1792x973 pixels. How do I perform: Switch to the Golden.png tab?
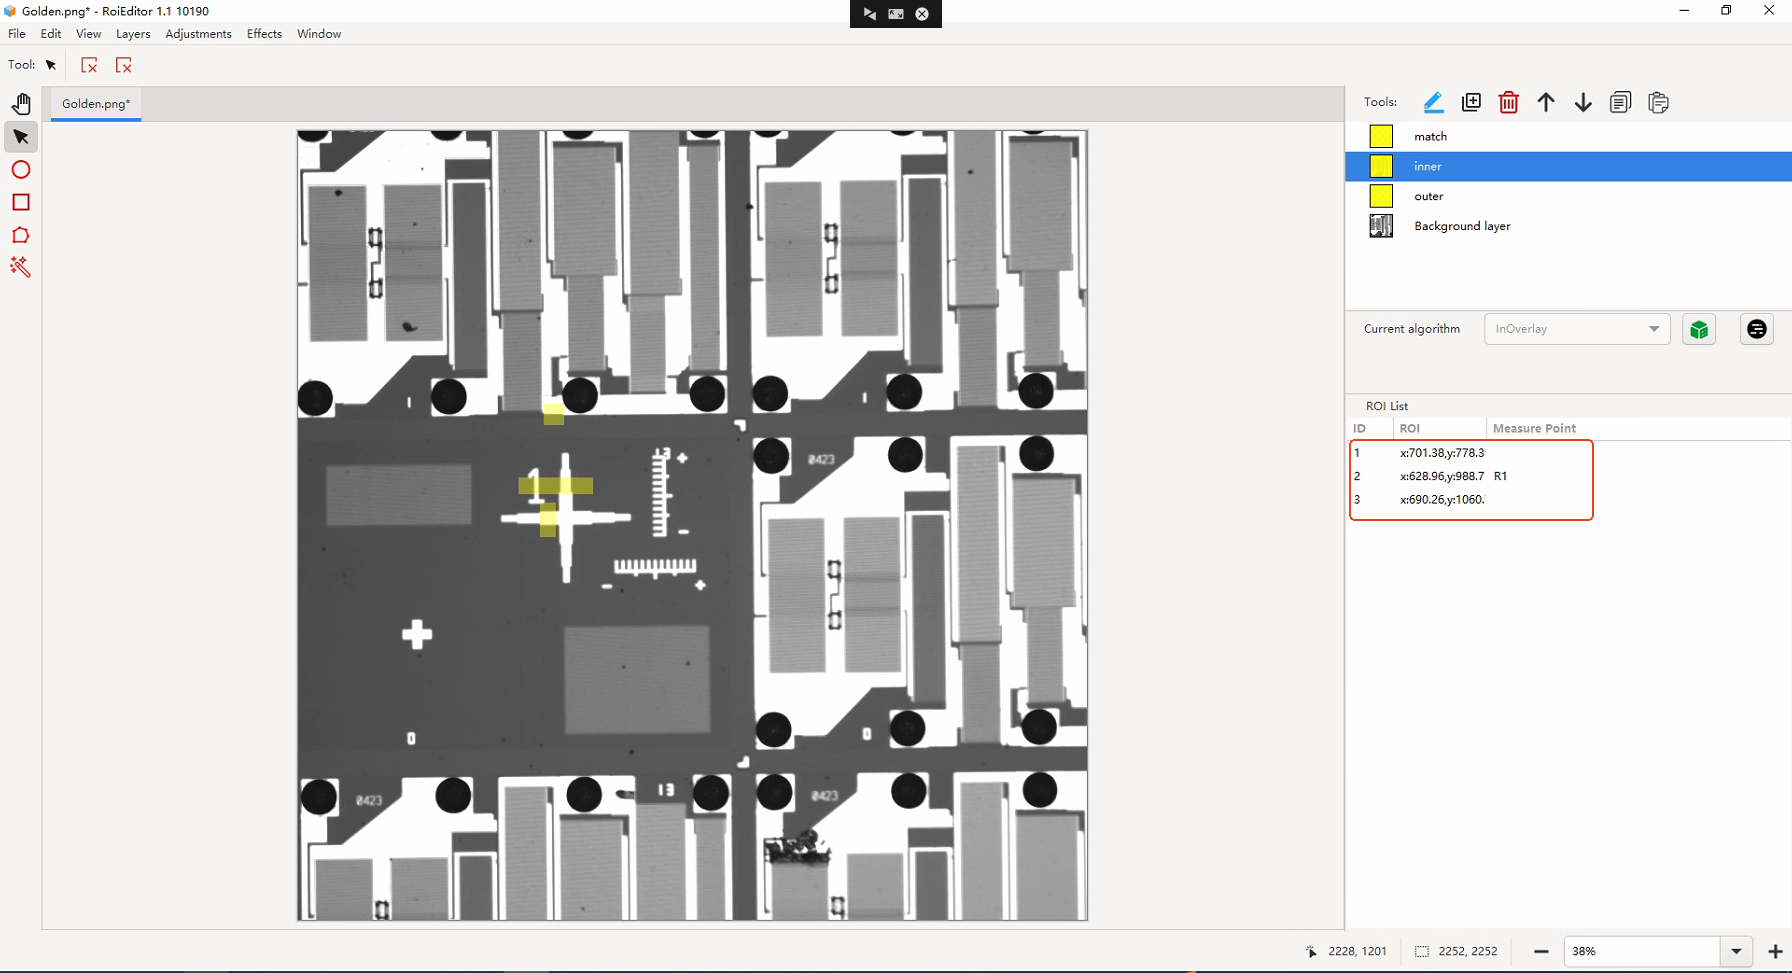click(x=96, y=104)
